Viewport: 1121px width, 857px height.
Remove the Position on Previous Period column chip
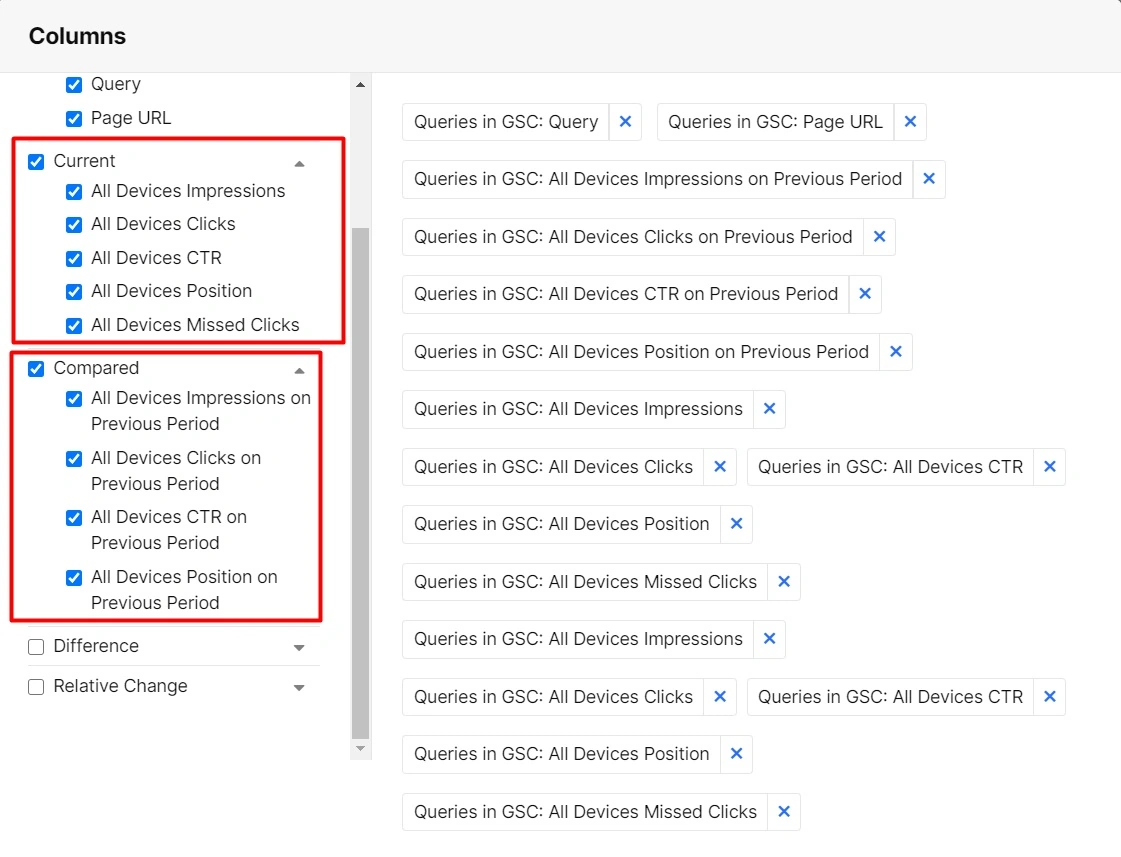[x=895, y=352]
